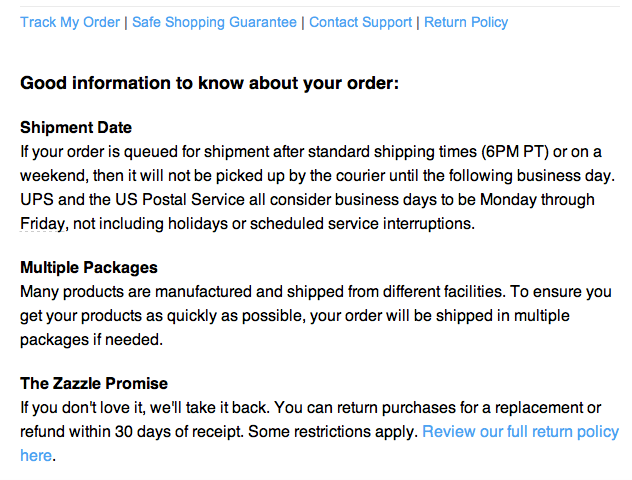This screenshot has height=480, width=632.
Task: Click the Contact Support link
Action: point(360,22)
